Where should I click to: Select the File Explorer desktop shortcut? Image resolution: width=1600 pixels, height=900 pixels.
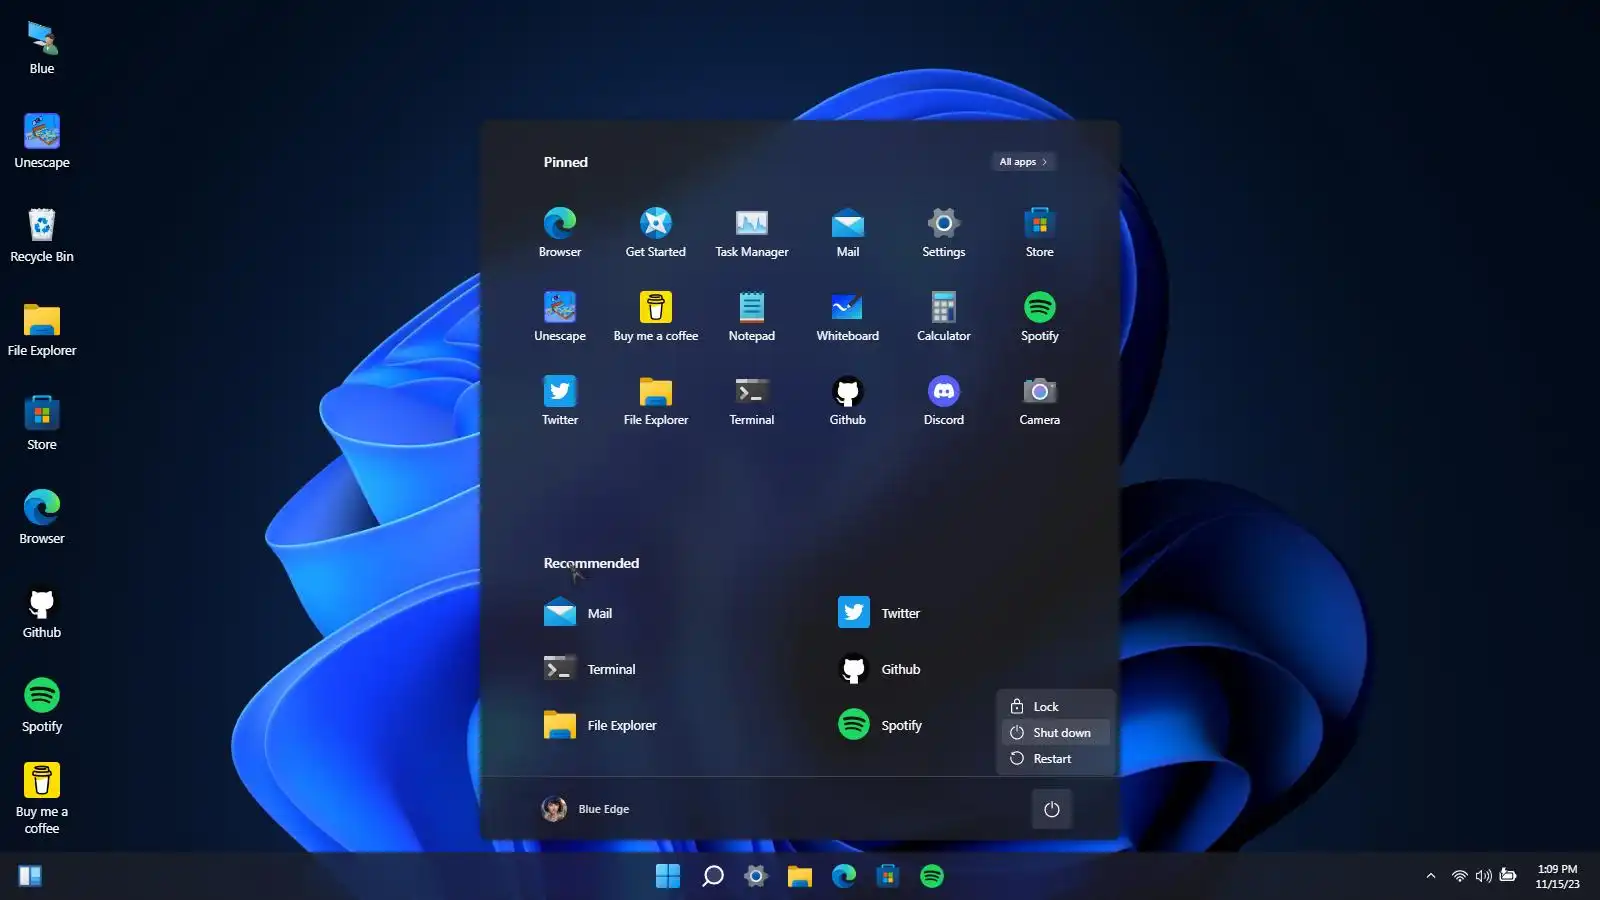(42, 329)
